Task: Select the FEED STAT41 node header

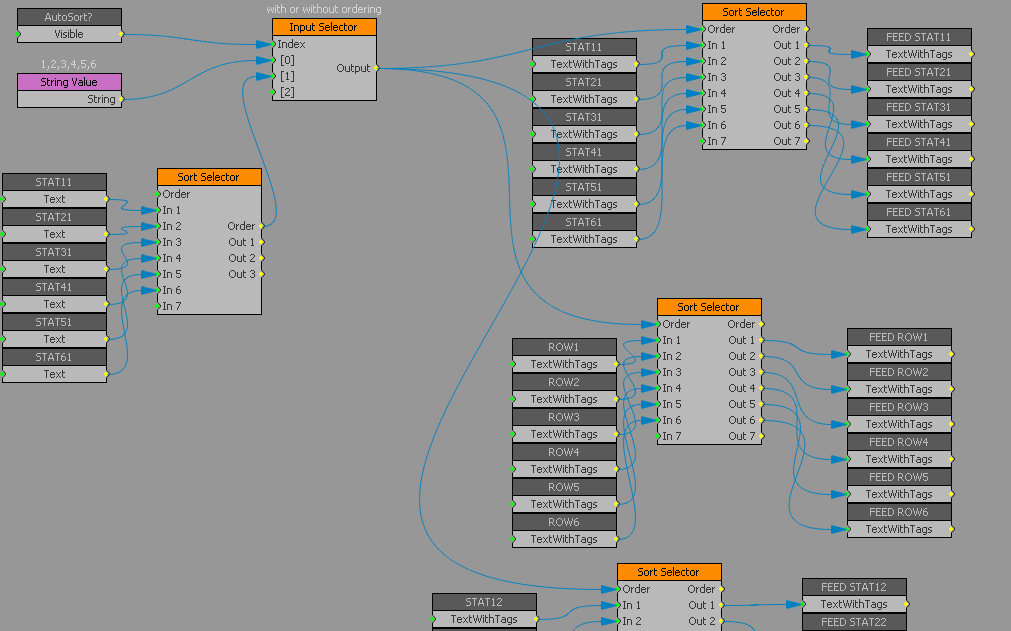Action: pos(919,141)
